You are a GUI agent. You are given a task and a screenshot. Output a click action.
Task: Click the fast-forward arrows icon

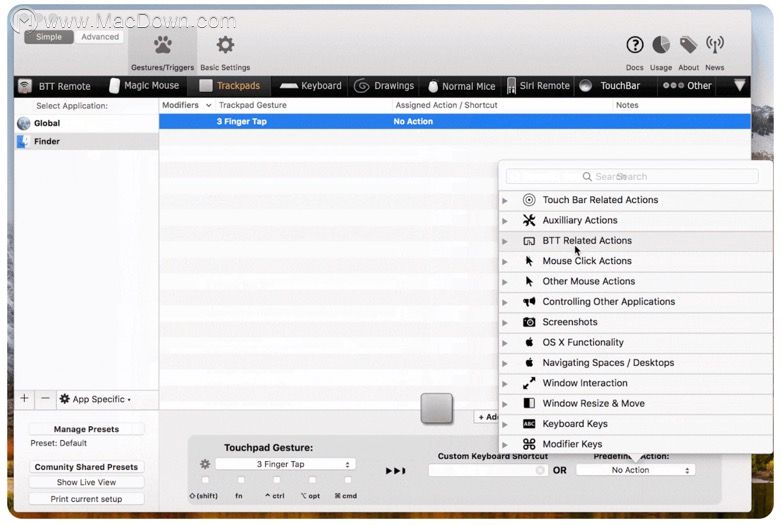click(395, 471)
